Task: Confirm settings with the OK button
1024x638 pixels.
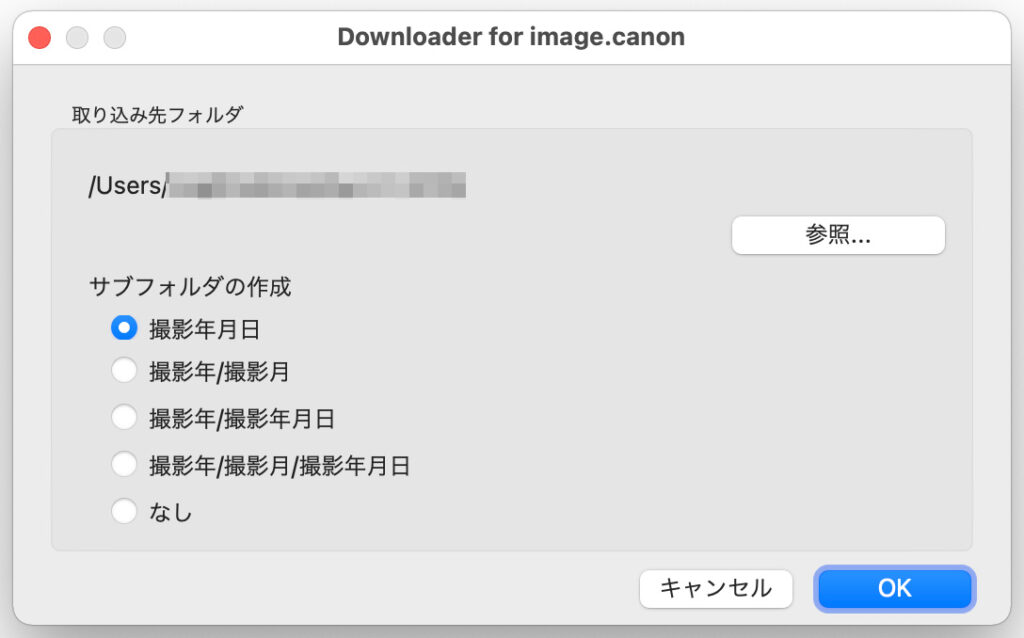Action: point(894,588)
